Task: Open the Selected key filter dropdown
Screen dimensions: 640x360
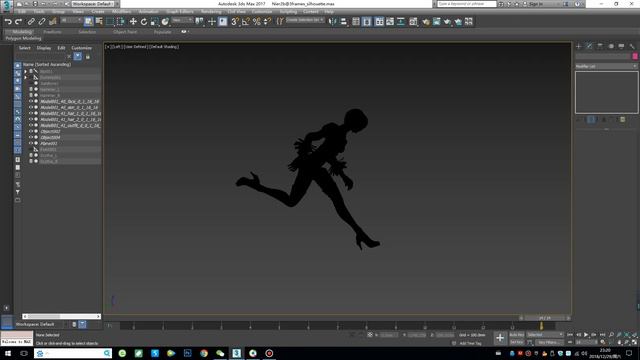Action: point(545,335)
